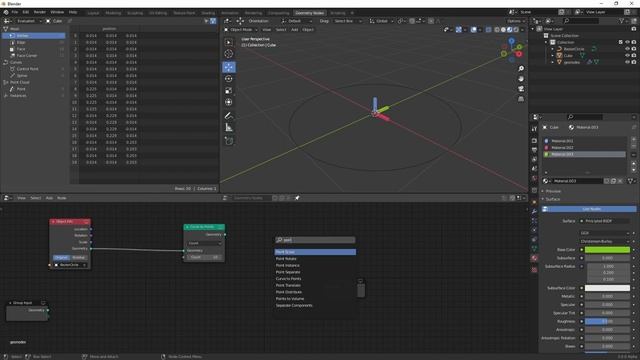Toggle the camera view icon in viewport
The width and height of the screenshot is (640, 360).
(521, 89)
